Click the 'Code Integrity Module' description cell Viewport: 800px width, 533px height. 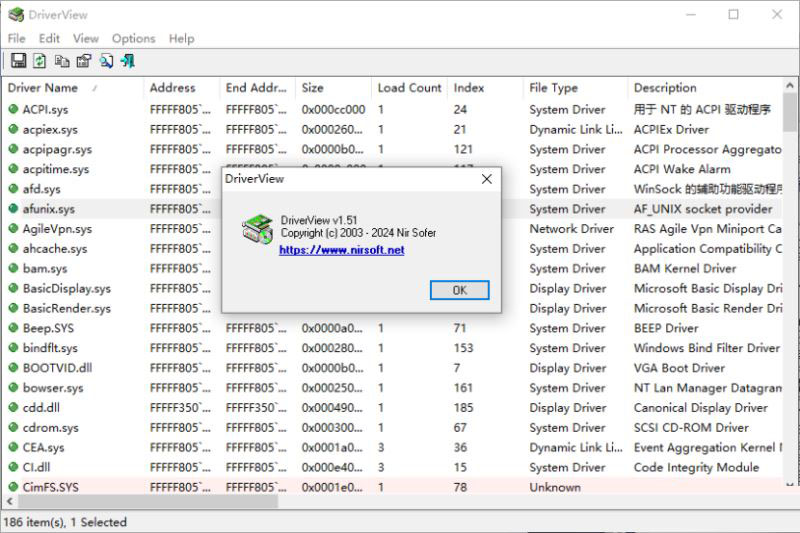point(696,467)
